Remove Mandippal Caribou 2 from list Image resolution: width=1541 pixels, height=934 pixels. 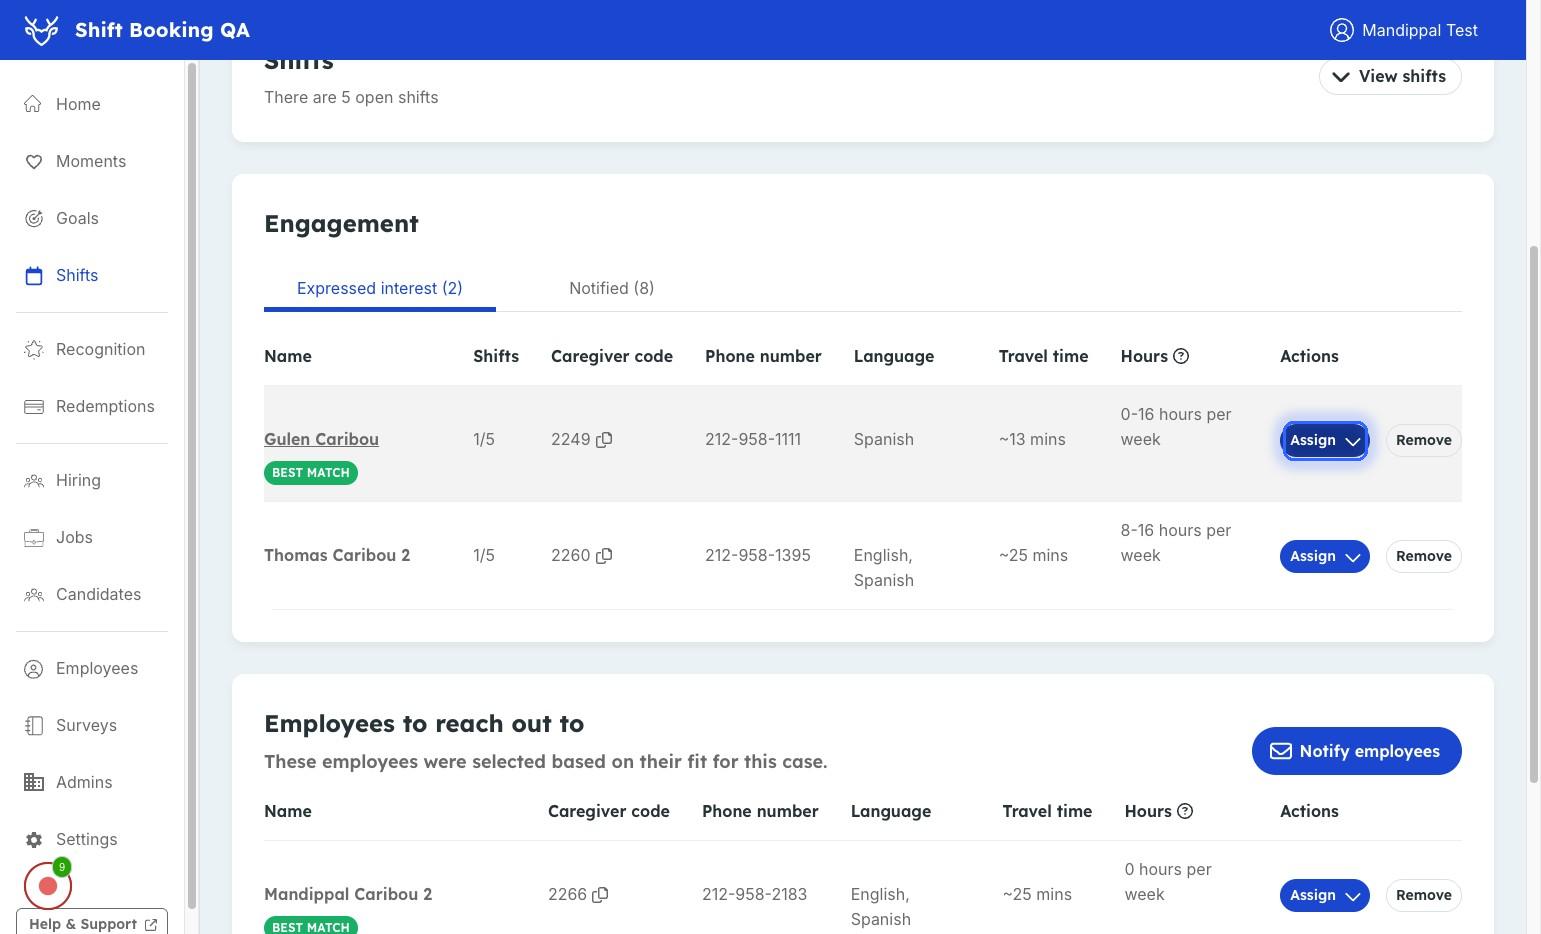pos(1423,895)
